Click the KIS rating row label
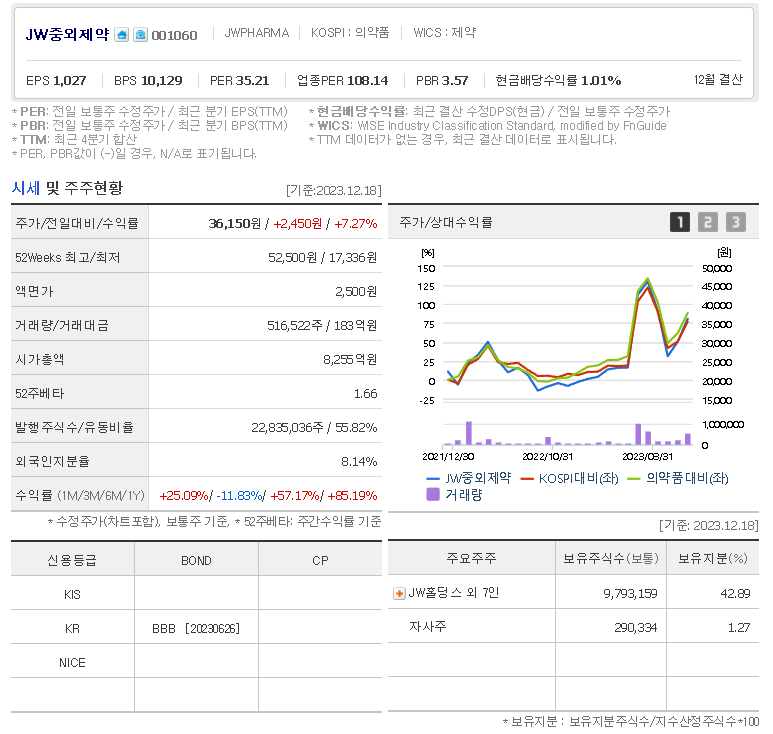Viewport: 773px width, 734px height. [x=72, y=595]
